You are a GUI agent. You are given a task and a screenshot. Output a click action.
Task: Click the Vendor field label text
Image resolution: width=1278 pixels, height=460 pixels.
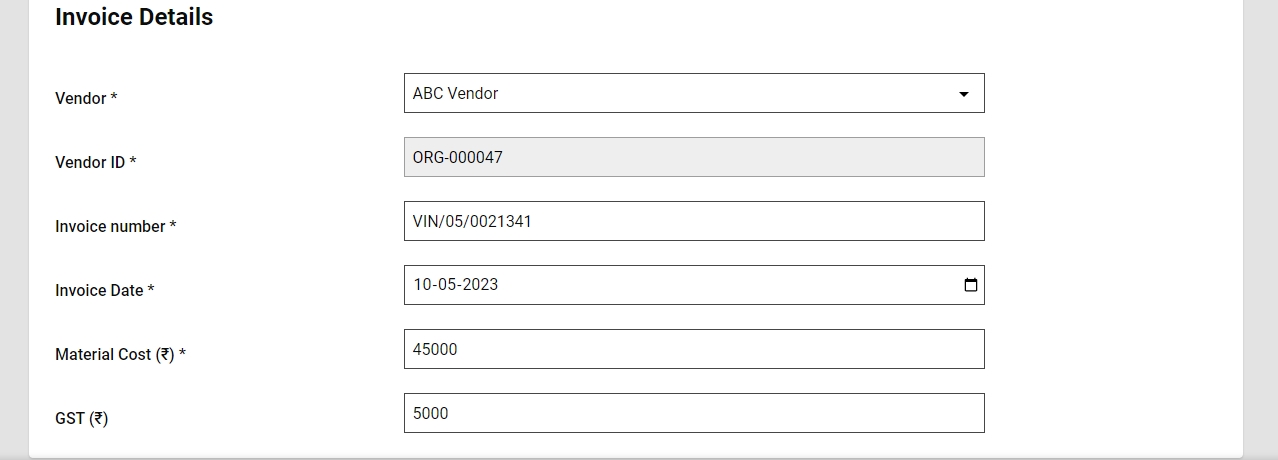coord(80,98)
